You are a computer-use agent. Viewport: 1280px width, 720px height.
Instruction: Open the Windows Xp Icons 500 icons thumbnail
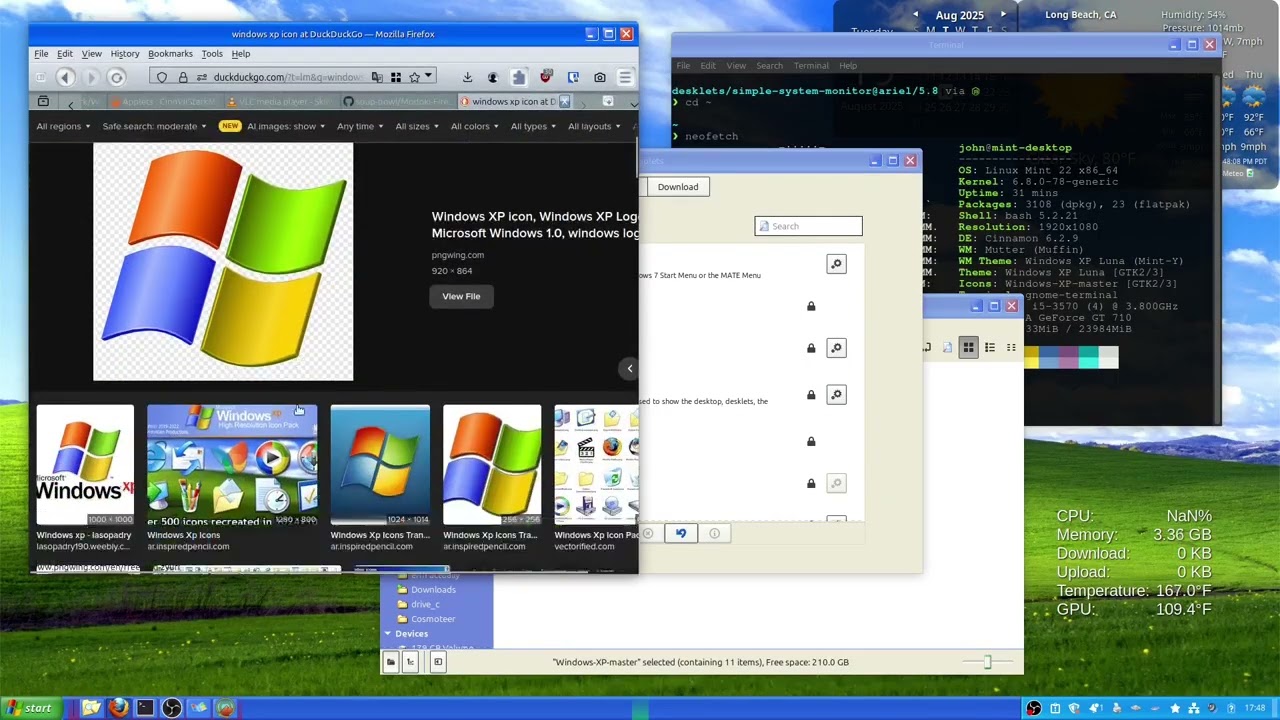pyautogui.click(x=232, y=465)
